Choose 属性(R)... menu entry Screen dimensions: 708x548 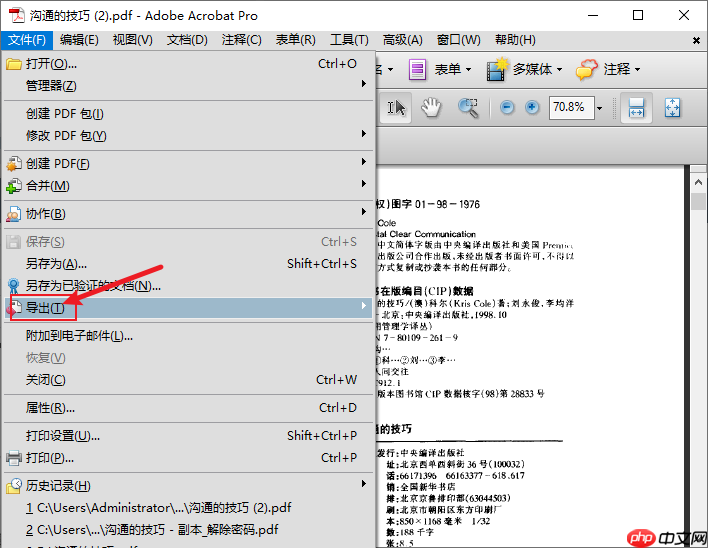pyautogui.click(x=188, y=408)
